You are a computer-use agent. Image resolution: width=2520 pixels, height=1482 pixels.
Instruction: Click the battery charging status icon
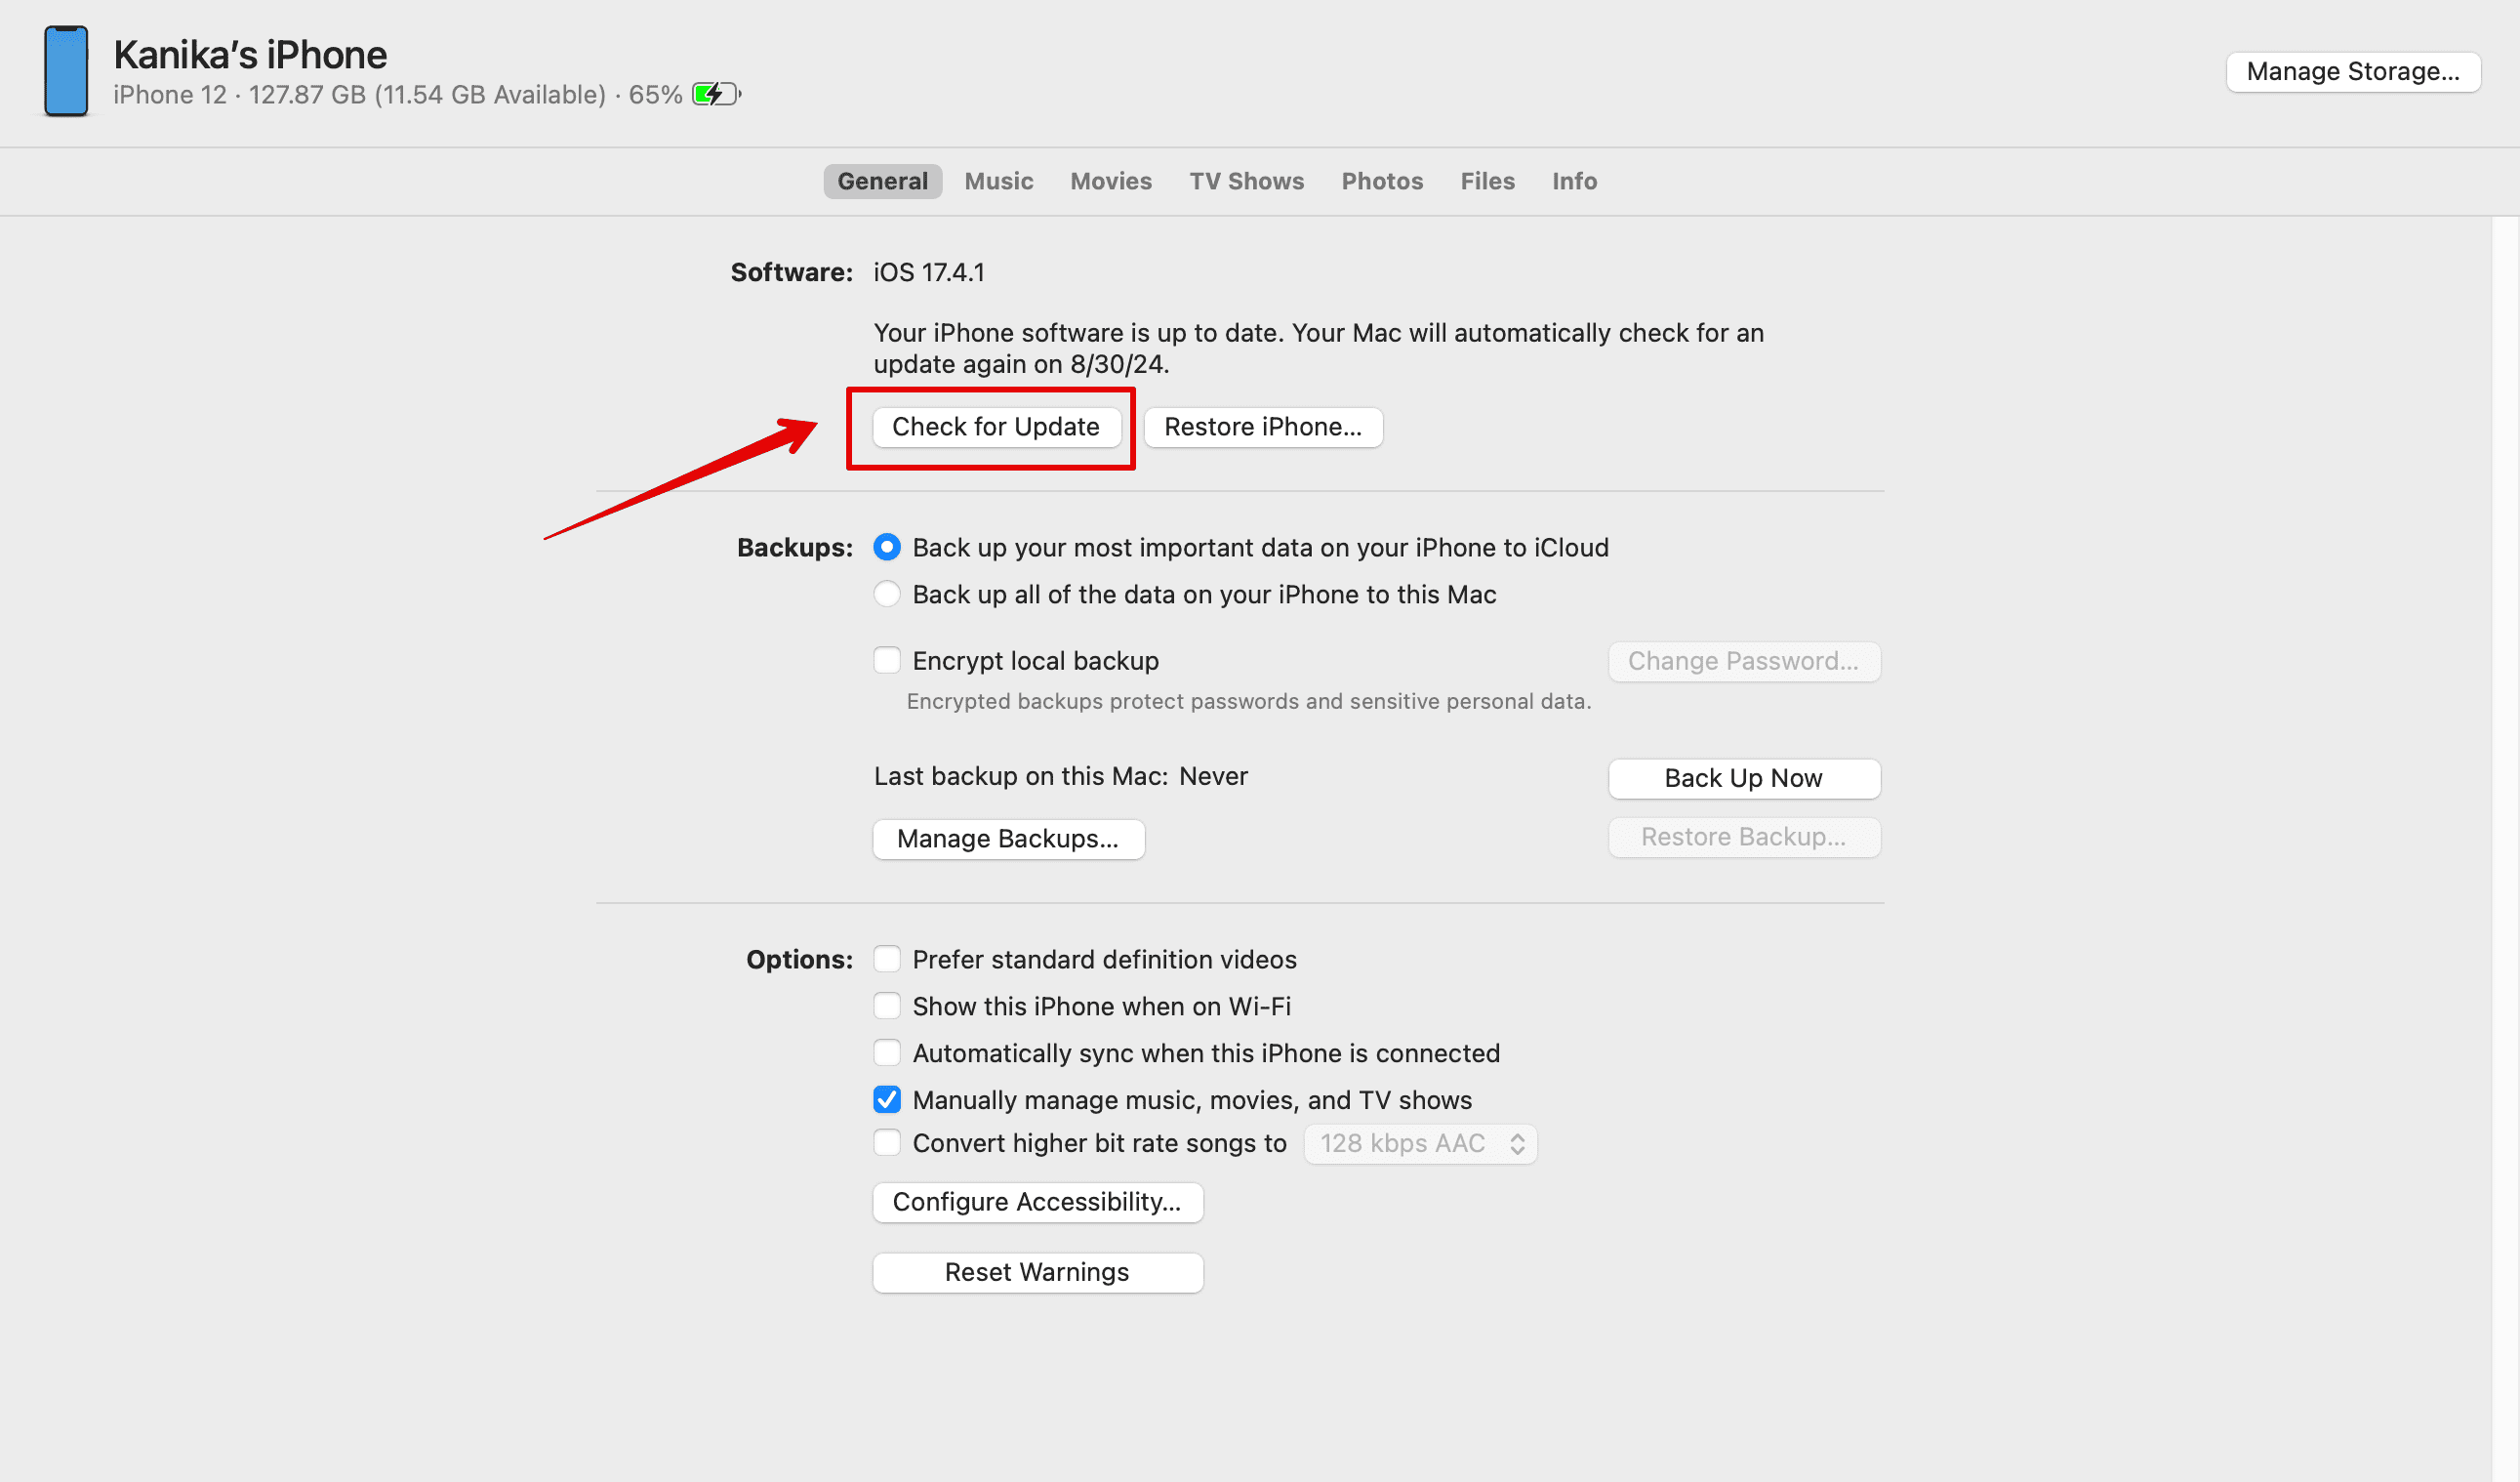717,94
